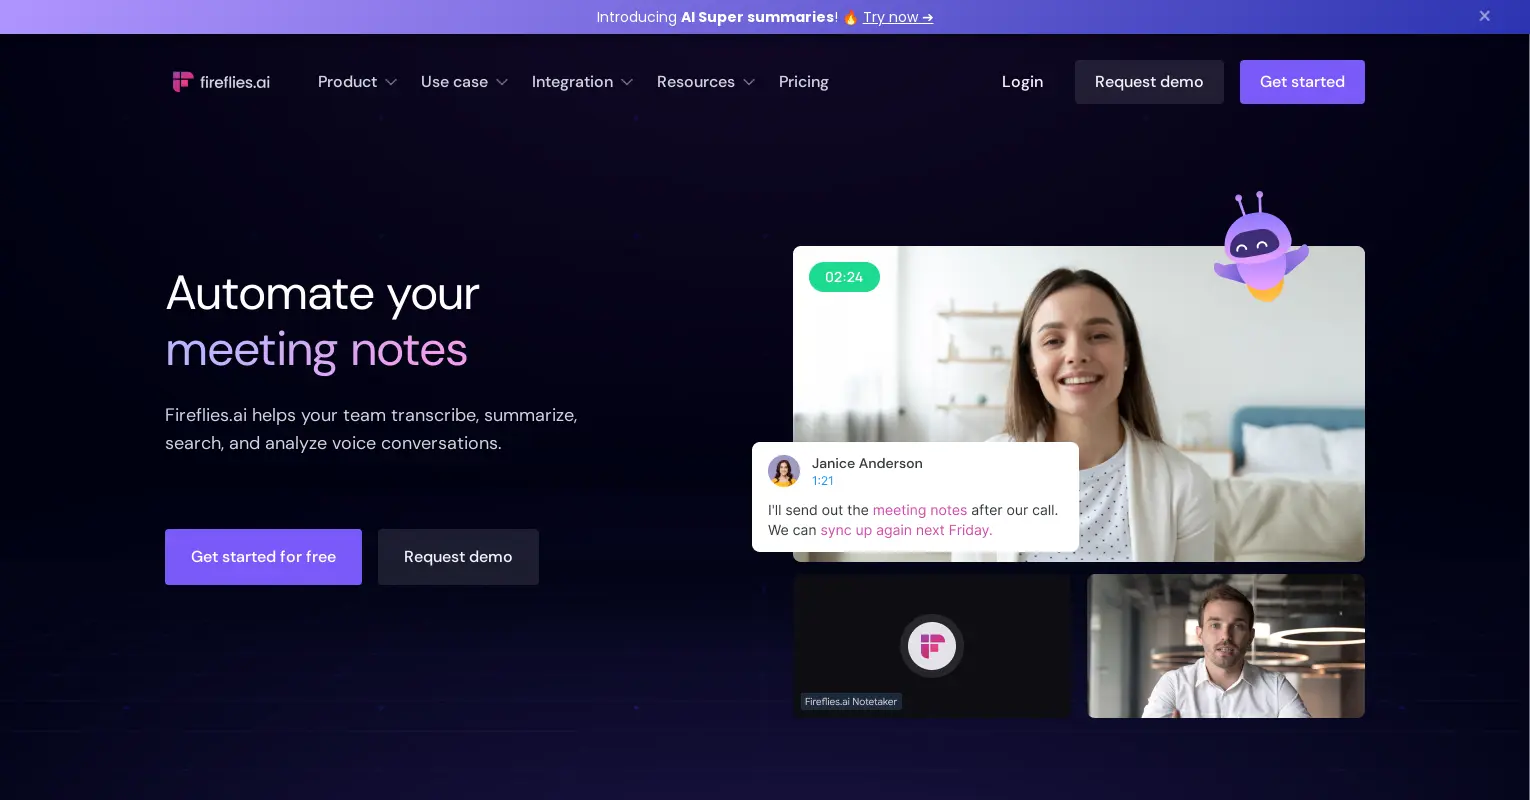Go to the Pricing page
1530x800 pixels.
[803, 82]
